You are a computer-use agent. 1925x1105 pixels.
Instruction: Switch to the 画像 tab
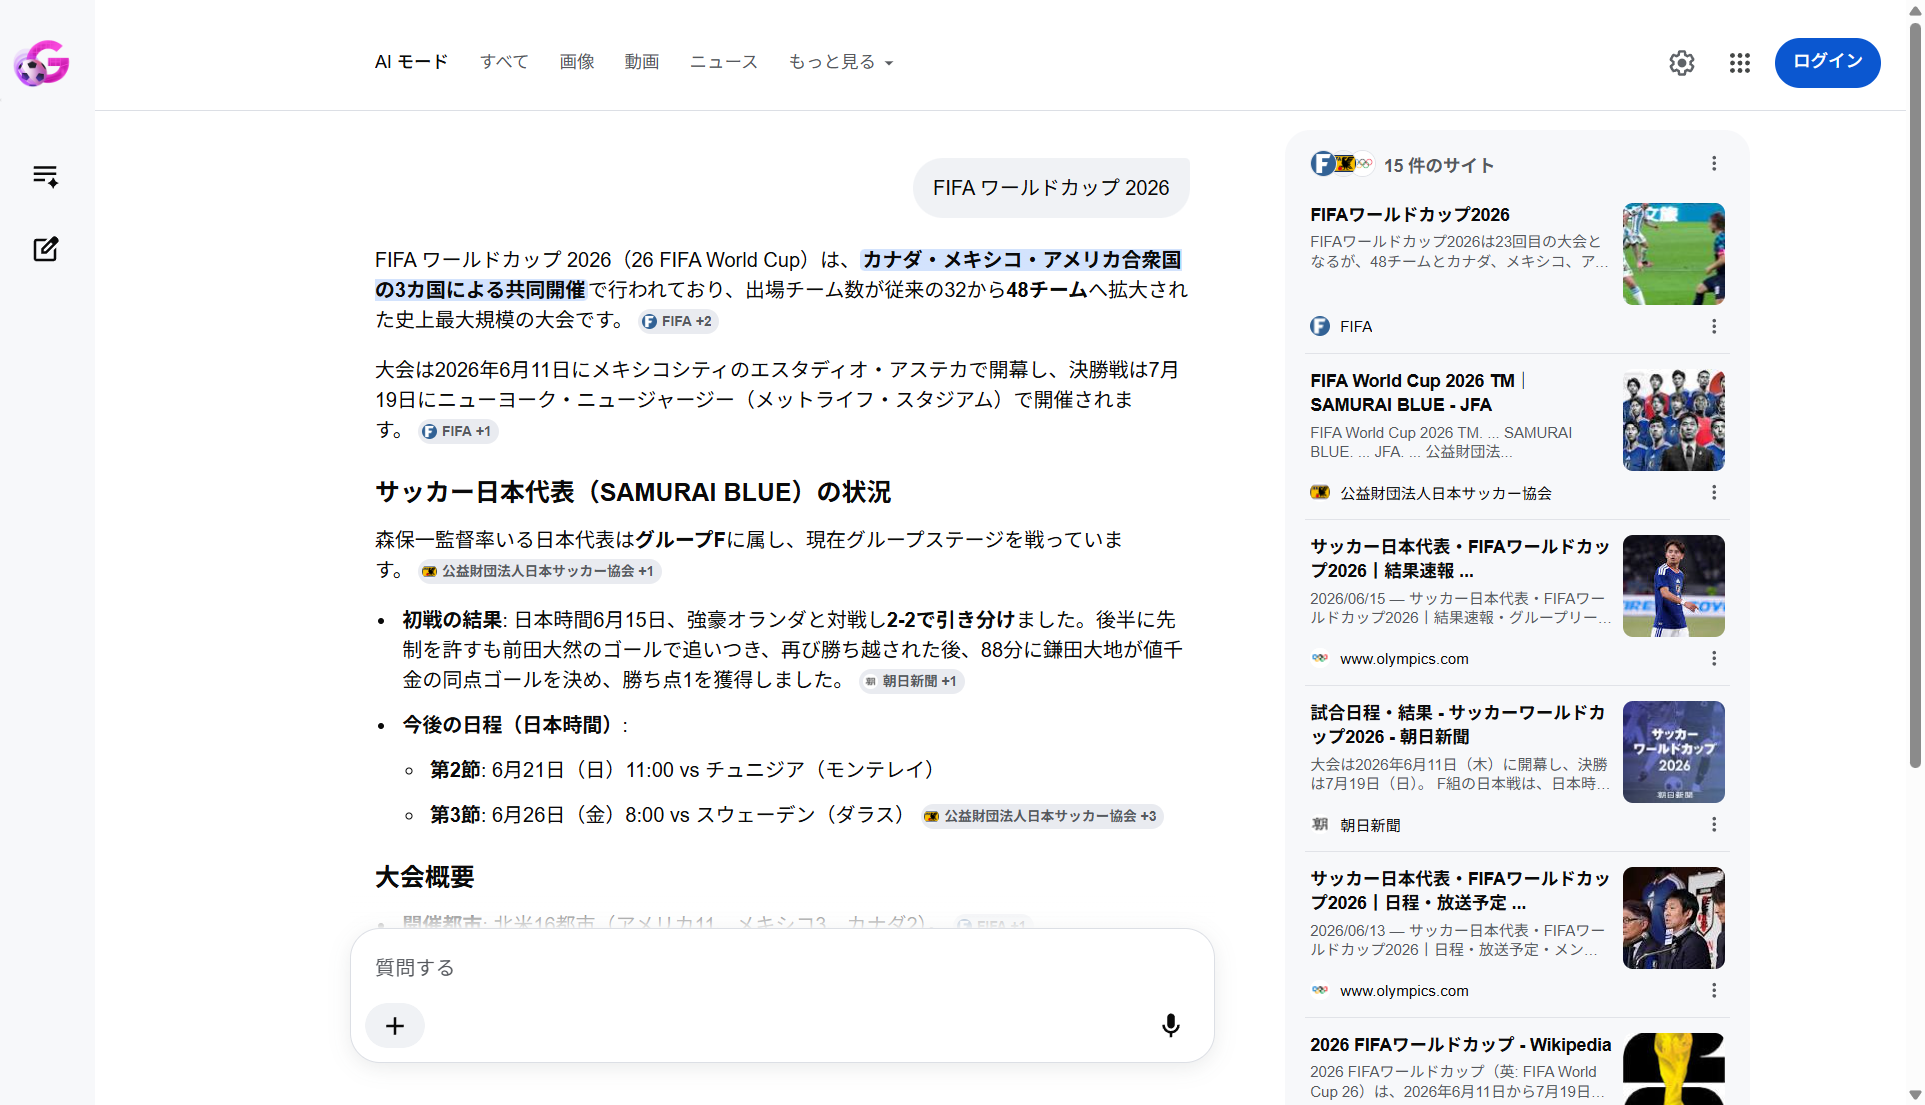[x=577, y=62]
